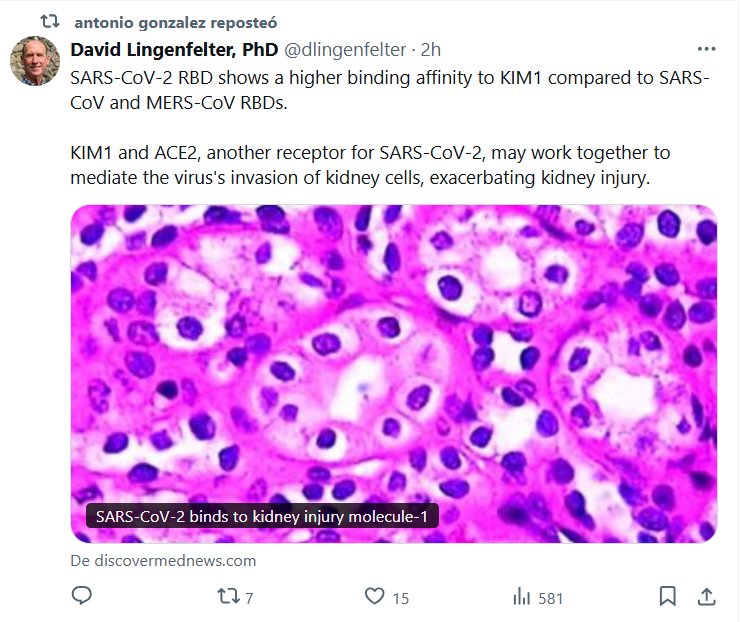Click the reply speech bubble icon
Image resolution: width=740 pixels, height=622 pixels.
(83, 597)
